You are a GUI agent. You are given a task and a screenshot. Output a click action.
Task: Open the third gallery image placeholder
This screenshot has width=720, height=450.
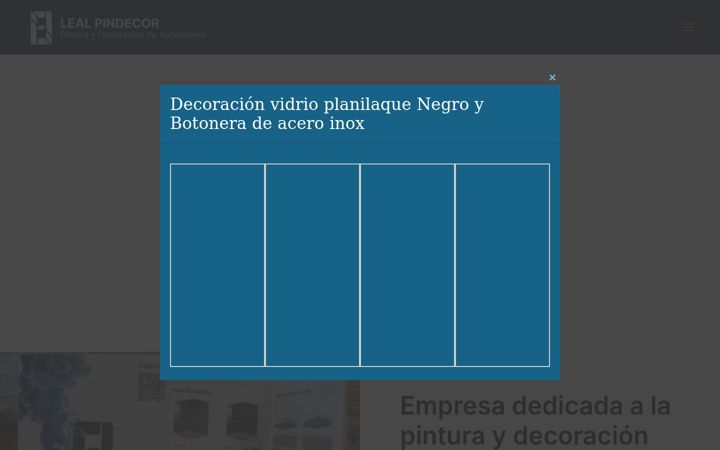click(407, 265)
